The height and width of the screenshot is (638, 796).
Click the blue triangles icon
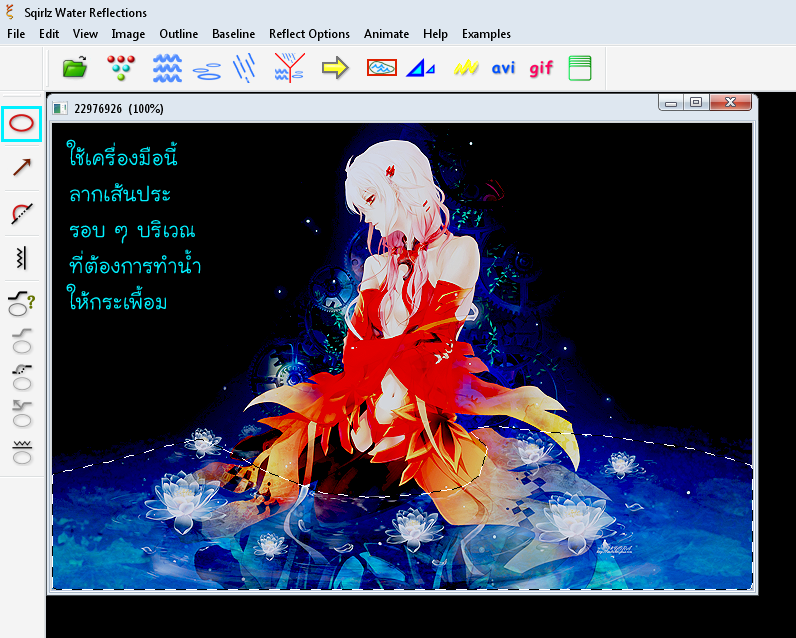pos(421,68)
